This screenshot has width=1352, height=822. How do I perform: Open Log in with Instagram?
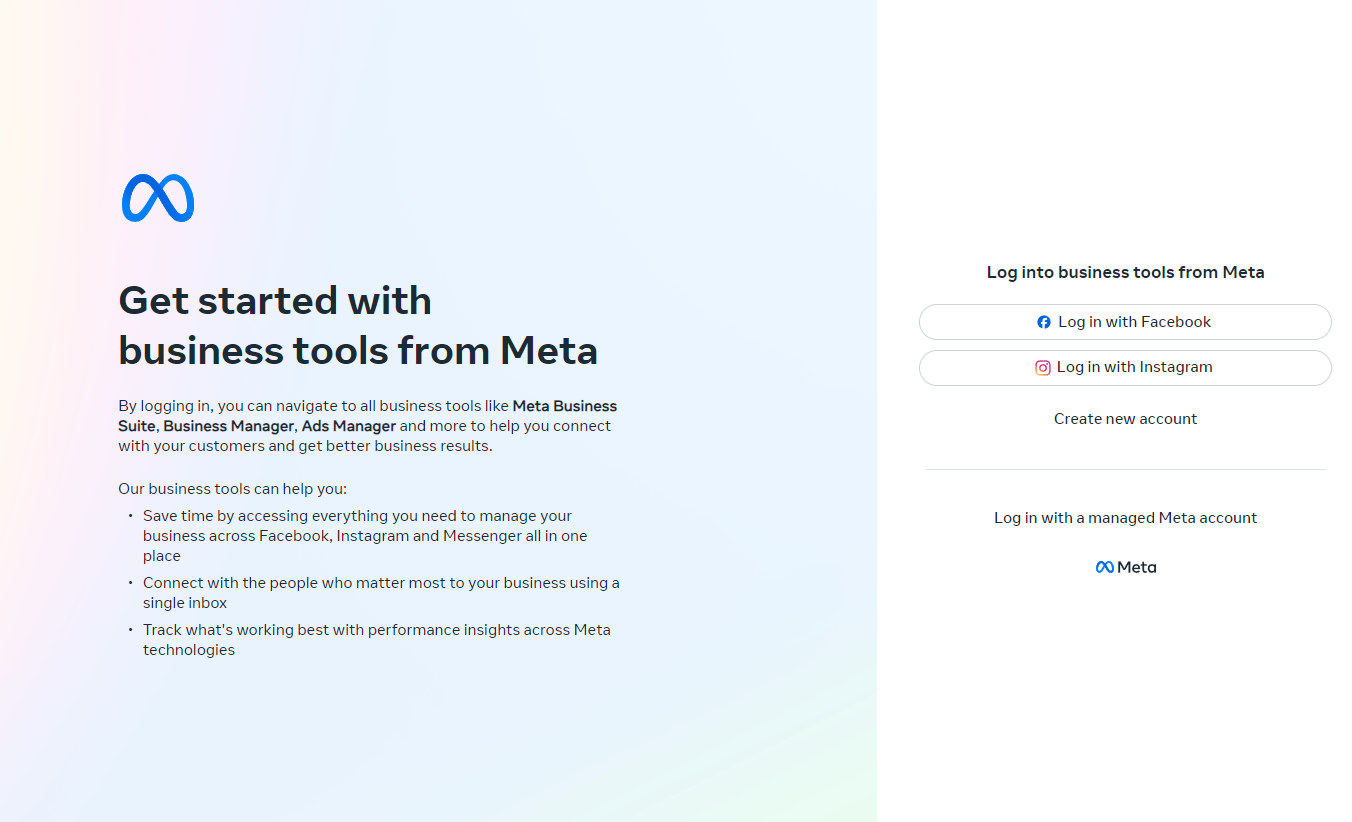coord(1125,367)
